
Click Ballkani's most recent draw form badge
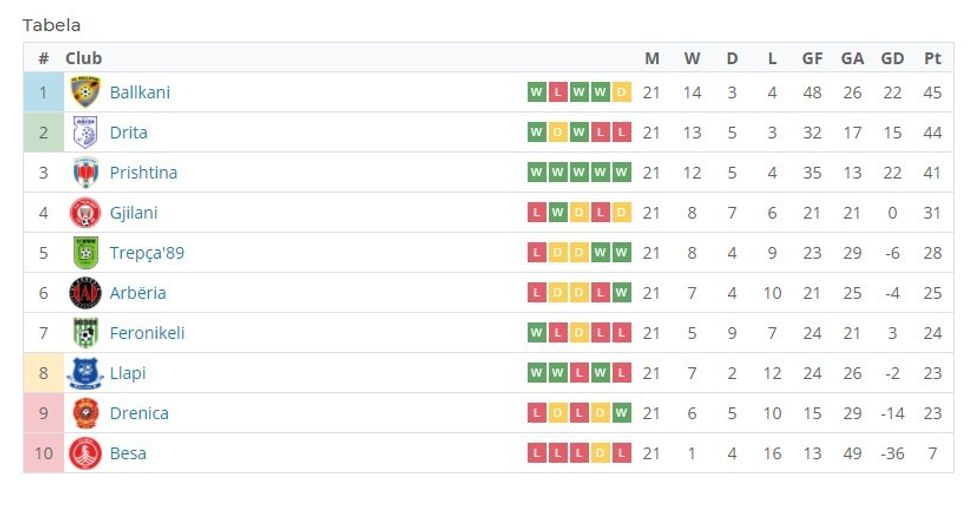coord(622,92)
